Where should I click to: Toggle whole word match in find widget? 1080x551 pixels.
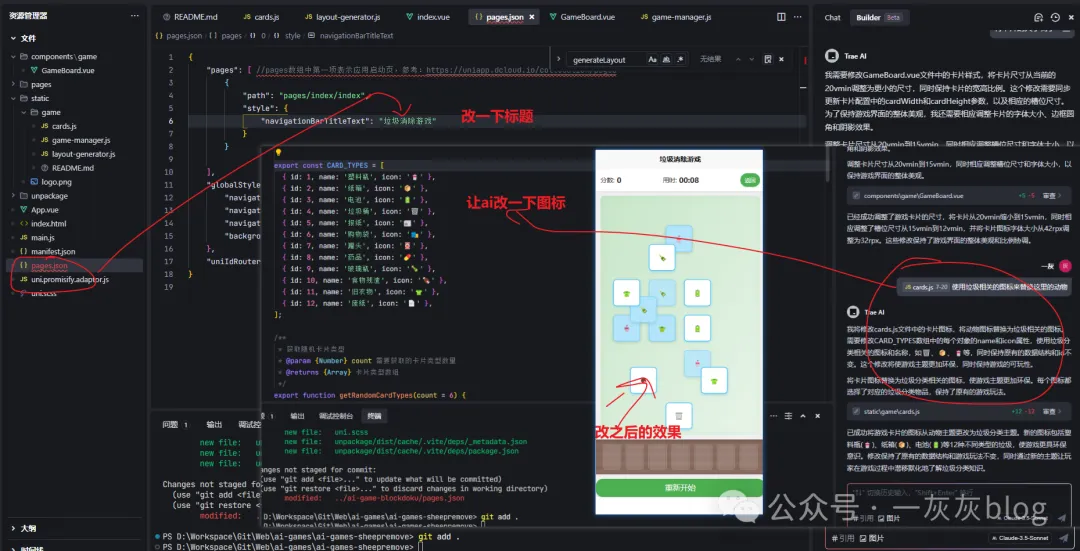point(665,60)
